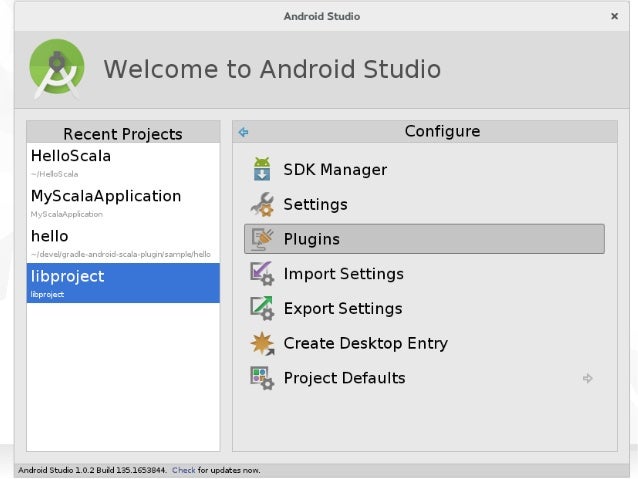Open Settings from Configure list
Screen dimensions: 638x479
[x=424, y=204]
